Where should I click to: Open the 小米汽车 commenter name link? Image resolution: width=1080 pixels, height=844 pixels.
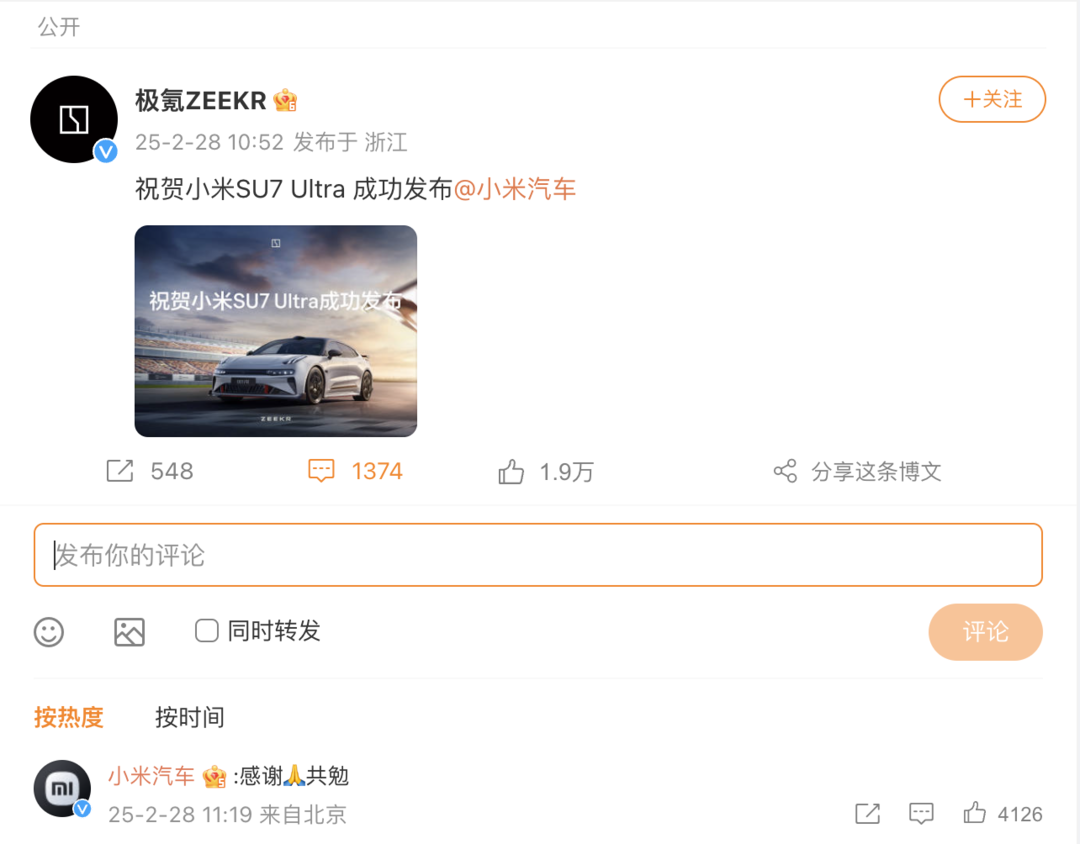pyautogui.click(x=151, y=776)
